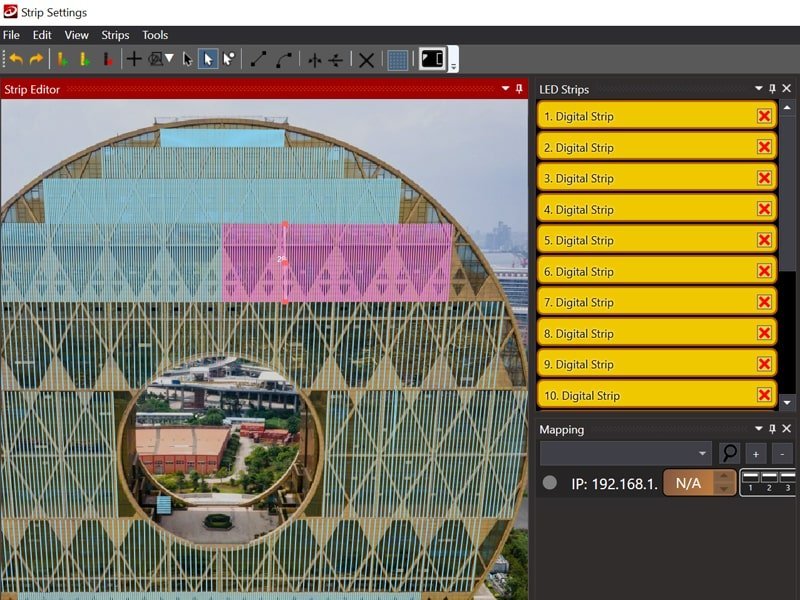The image size is (800, 600).
Task: Select 2. Digital Strip in list
Action: tap(657, 147)
